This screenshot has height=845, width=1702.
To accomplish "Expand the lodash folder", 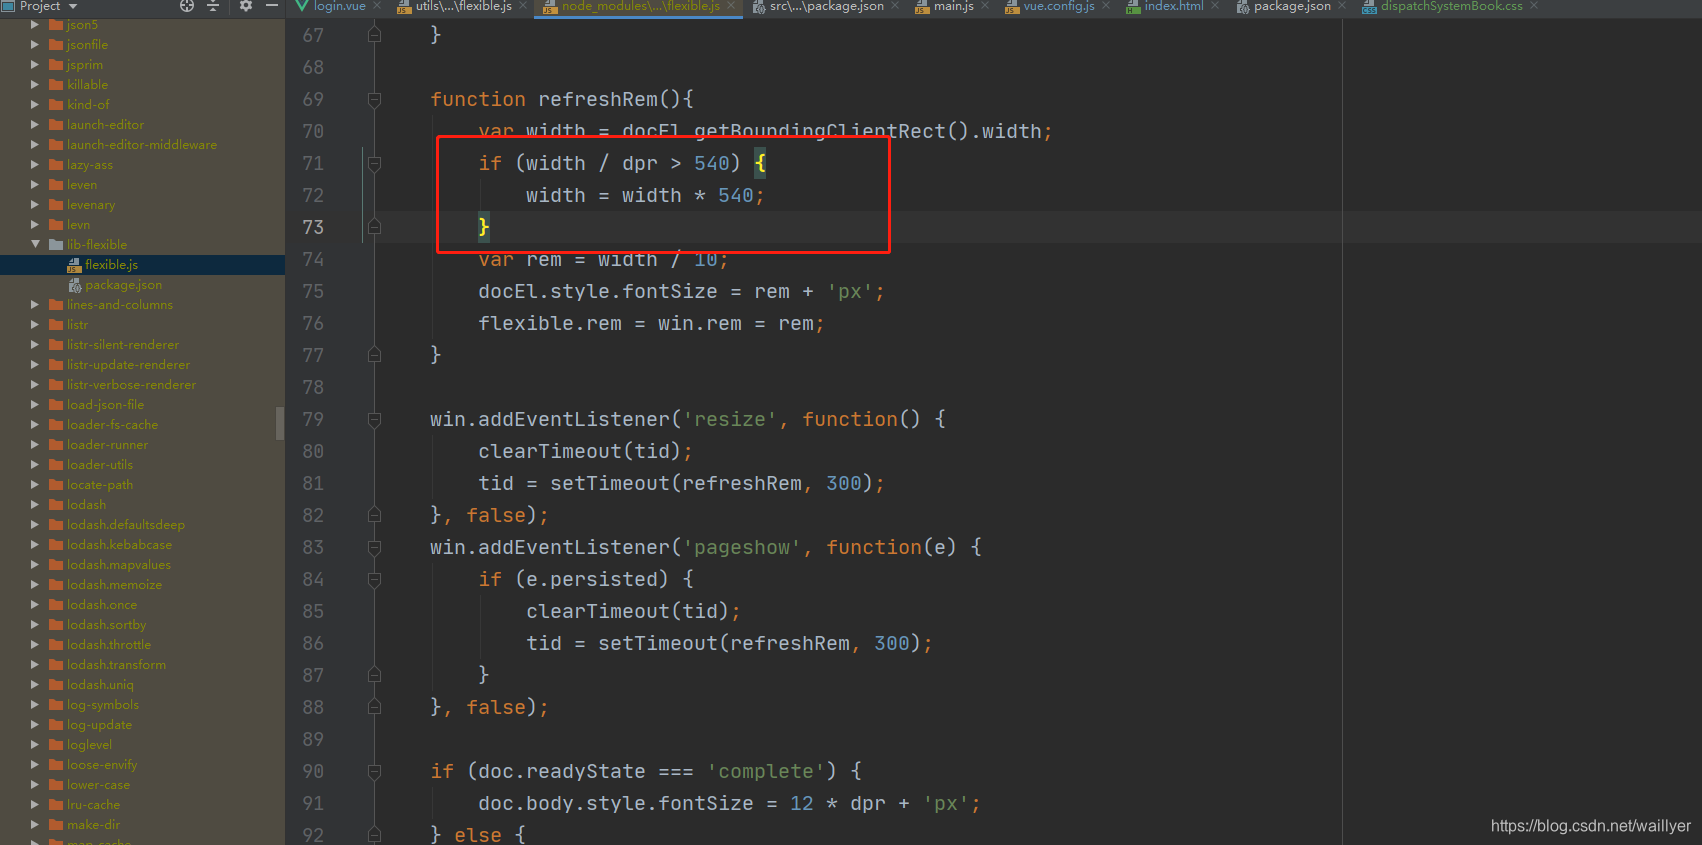I will [x=35, y=505].
